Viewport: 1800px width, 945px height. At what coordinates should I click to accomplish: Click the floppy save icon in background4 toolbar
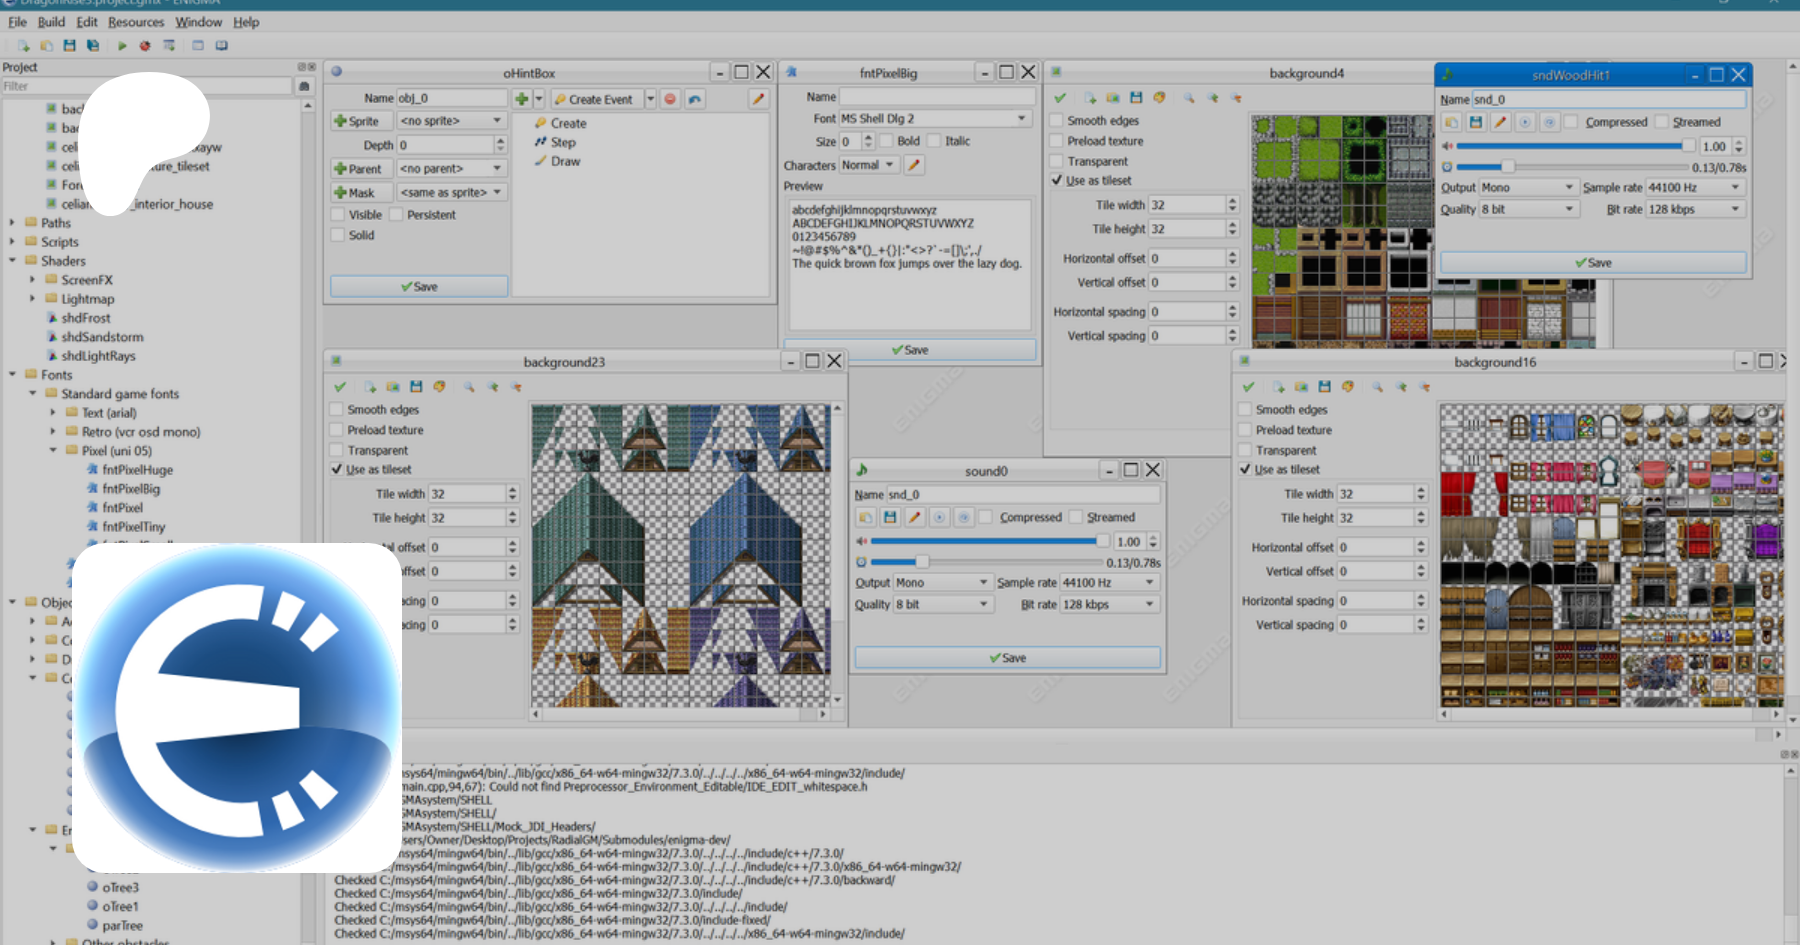[1136, 98]
